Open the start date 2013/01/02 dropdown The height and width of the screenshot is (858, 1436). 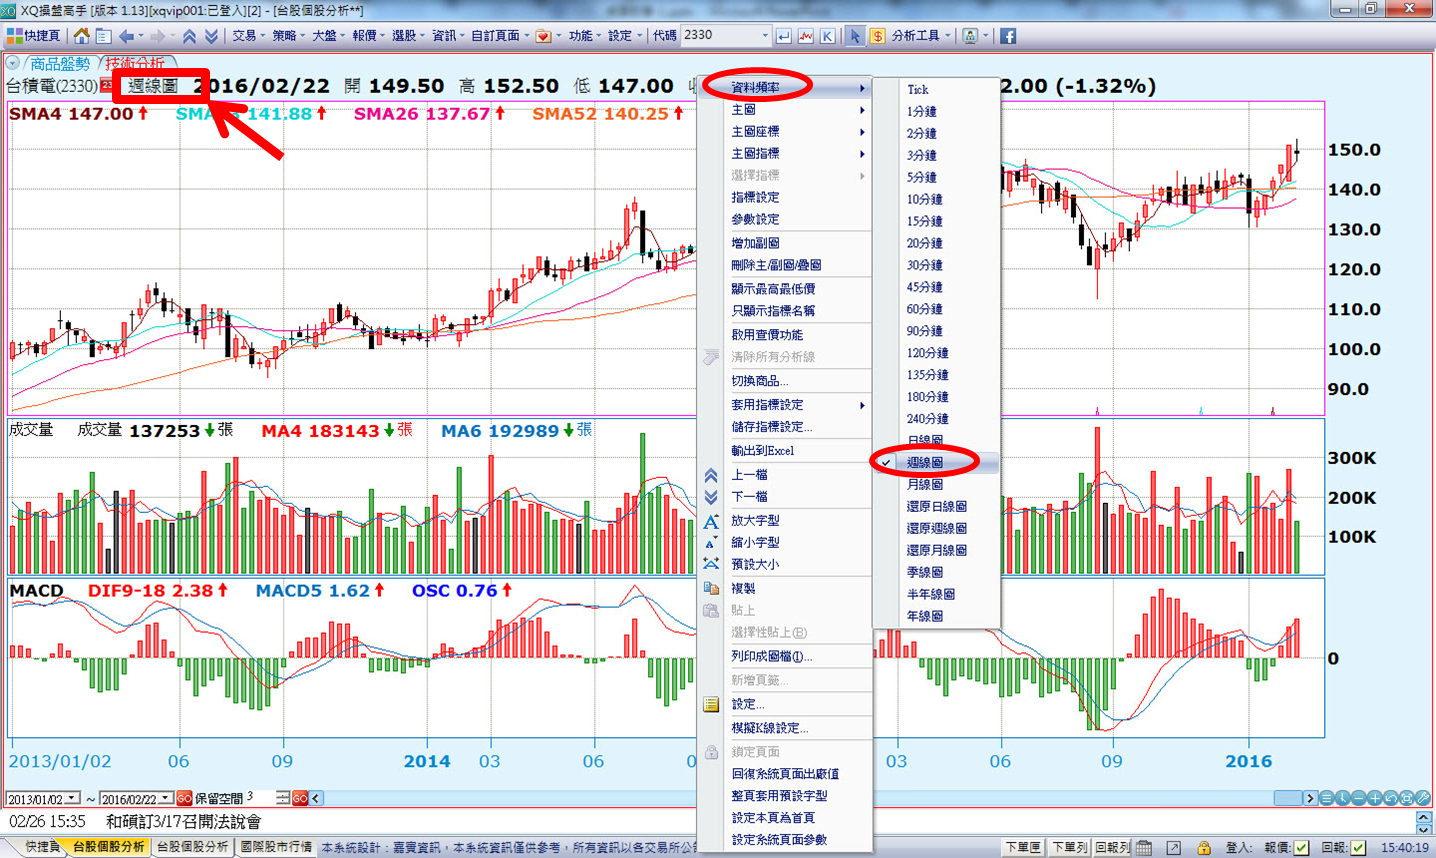[73, 798]
